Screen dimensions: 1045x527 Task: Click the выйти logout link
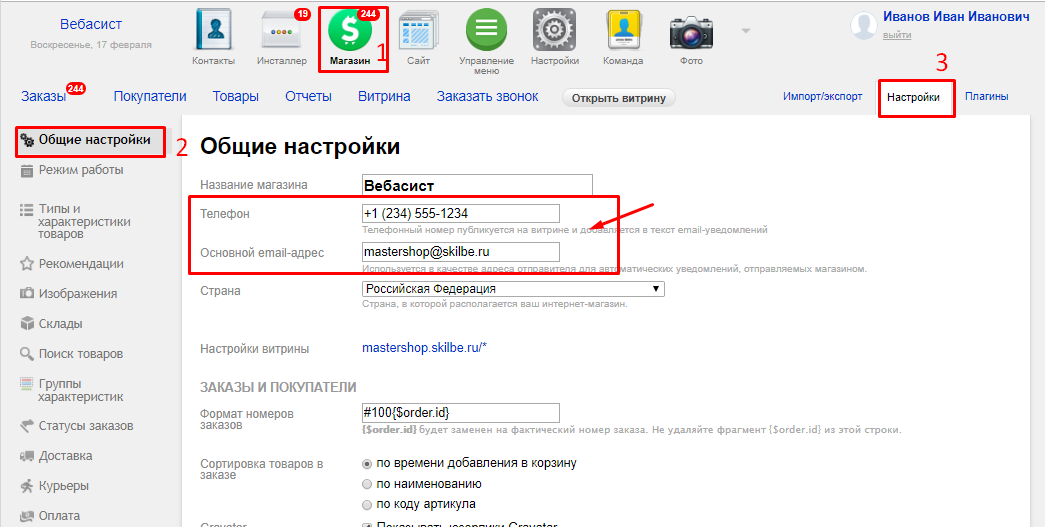[x=897, y=35]
